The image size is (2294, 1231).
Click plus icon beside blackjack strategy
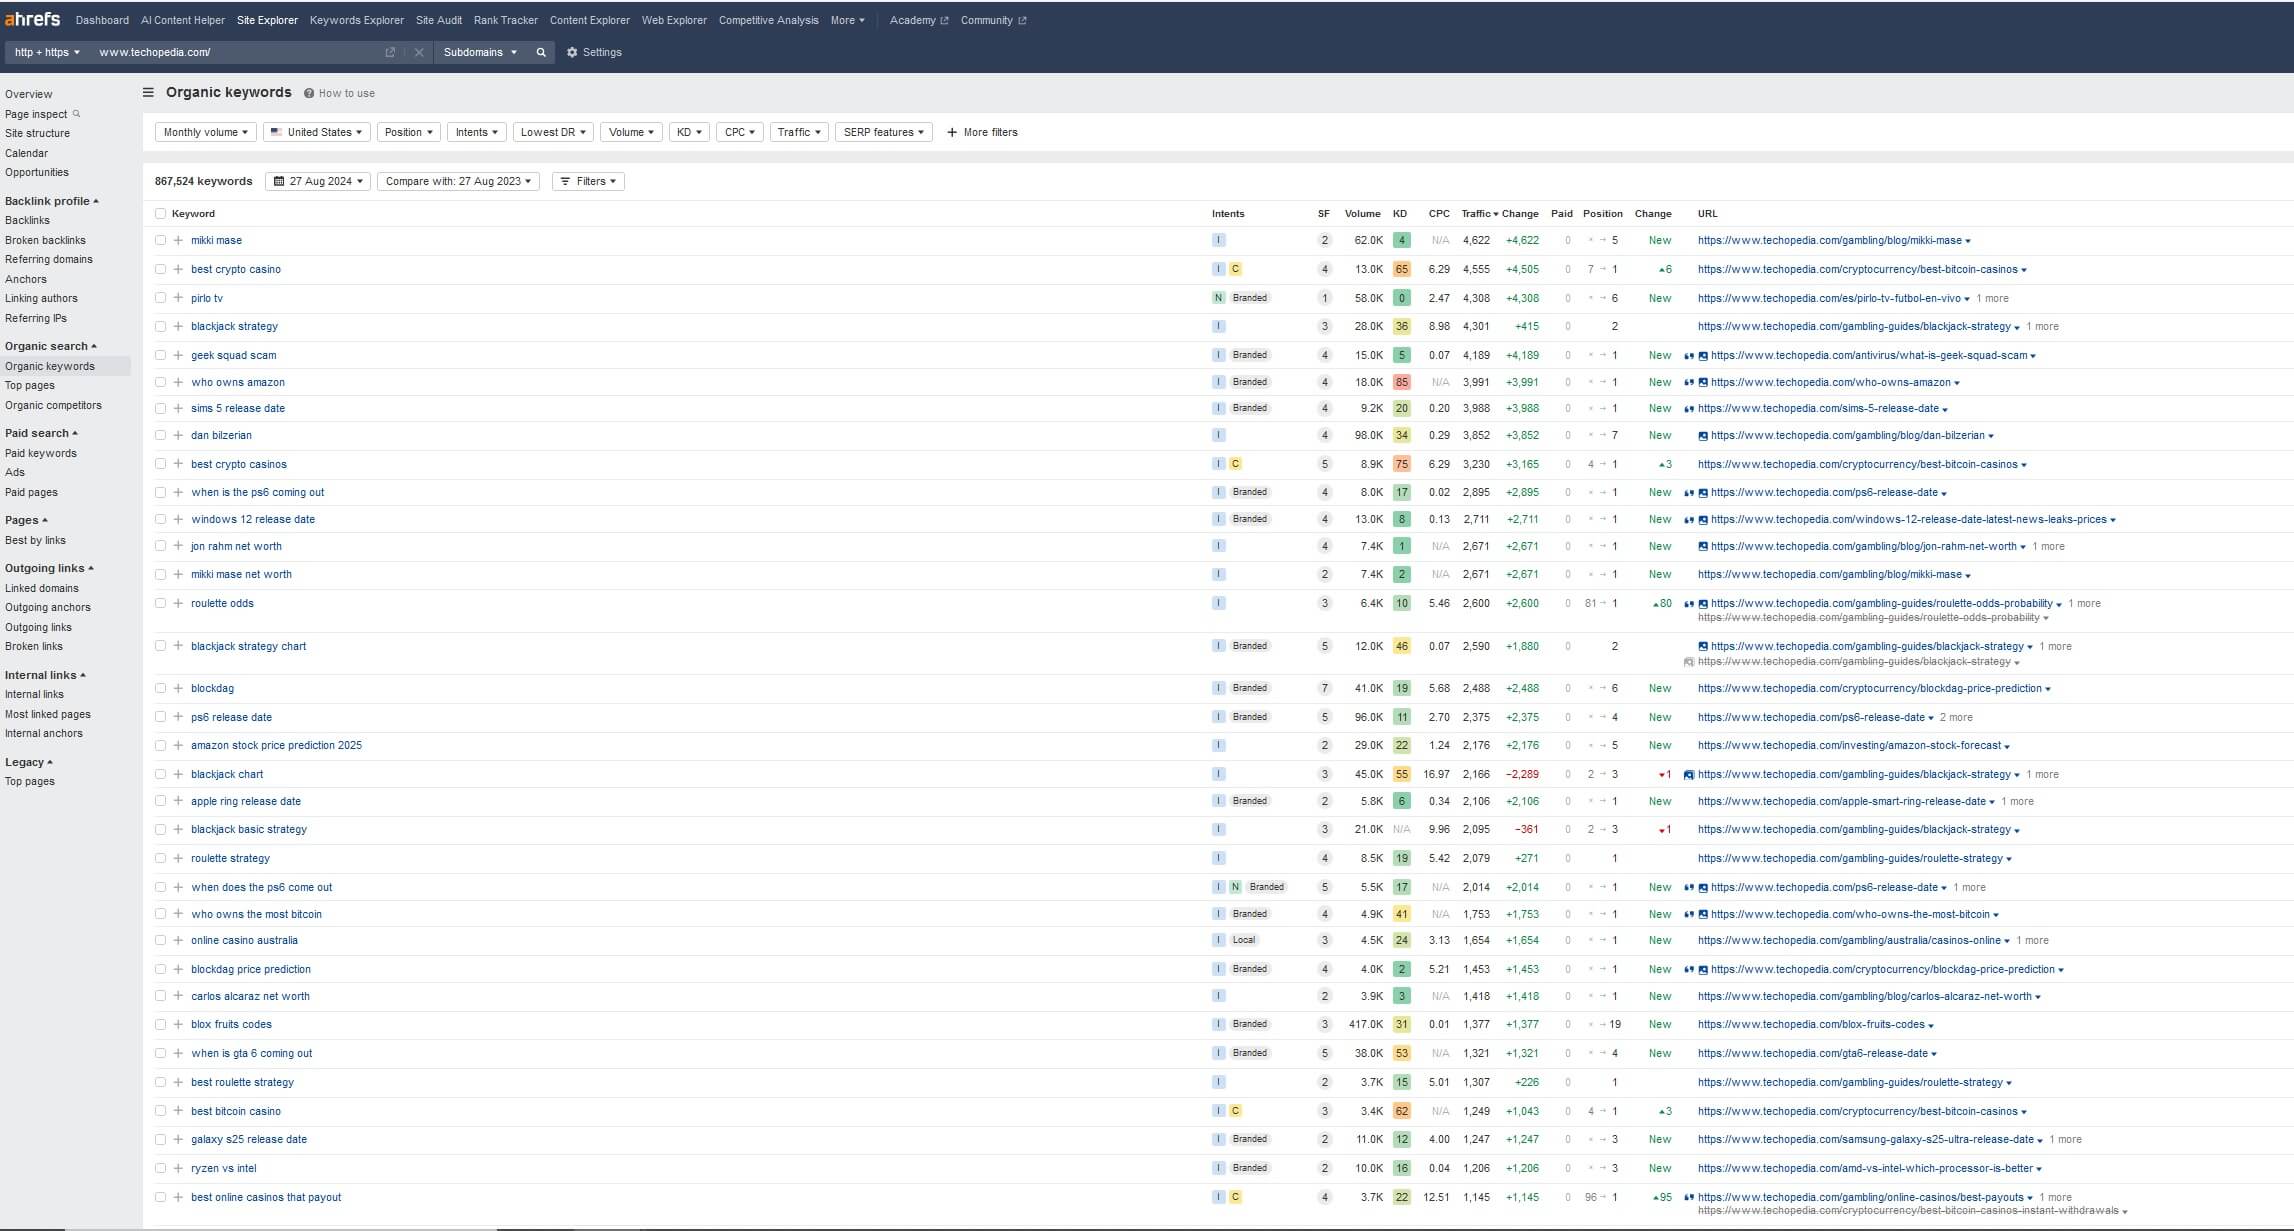pyautogui.click(x=178, y=326)
